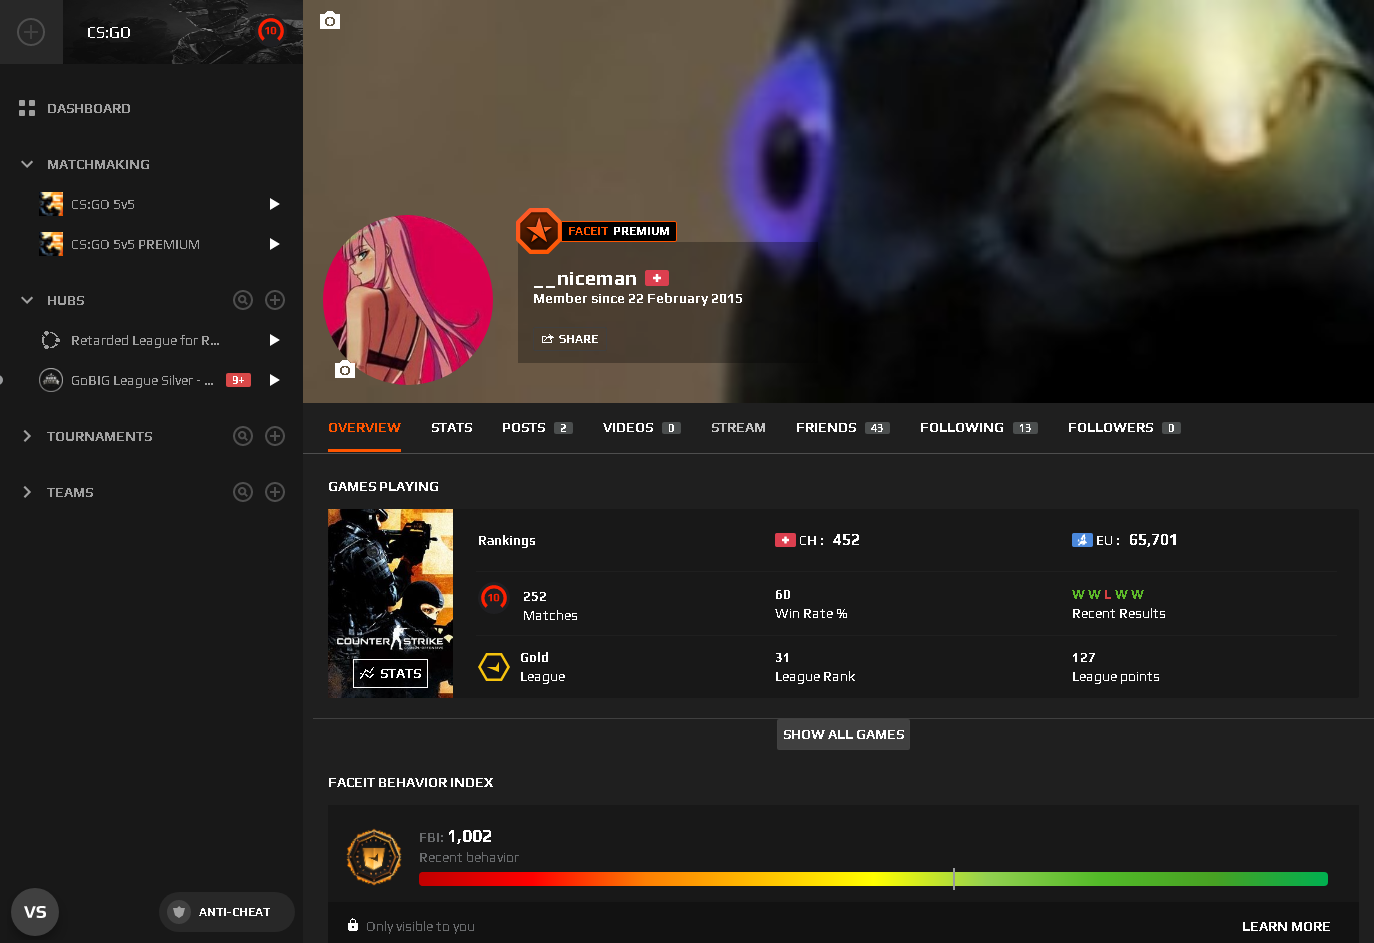Screen dimensions: 1374x943
Task: Create a team with plus icon
Action: 275,492
